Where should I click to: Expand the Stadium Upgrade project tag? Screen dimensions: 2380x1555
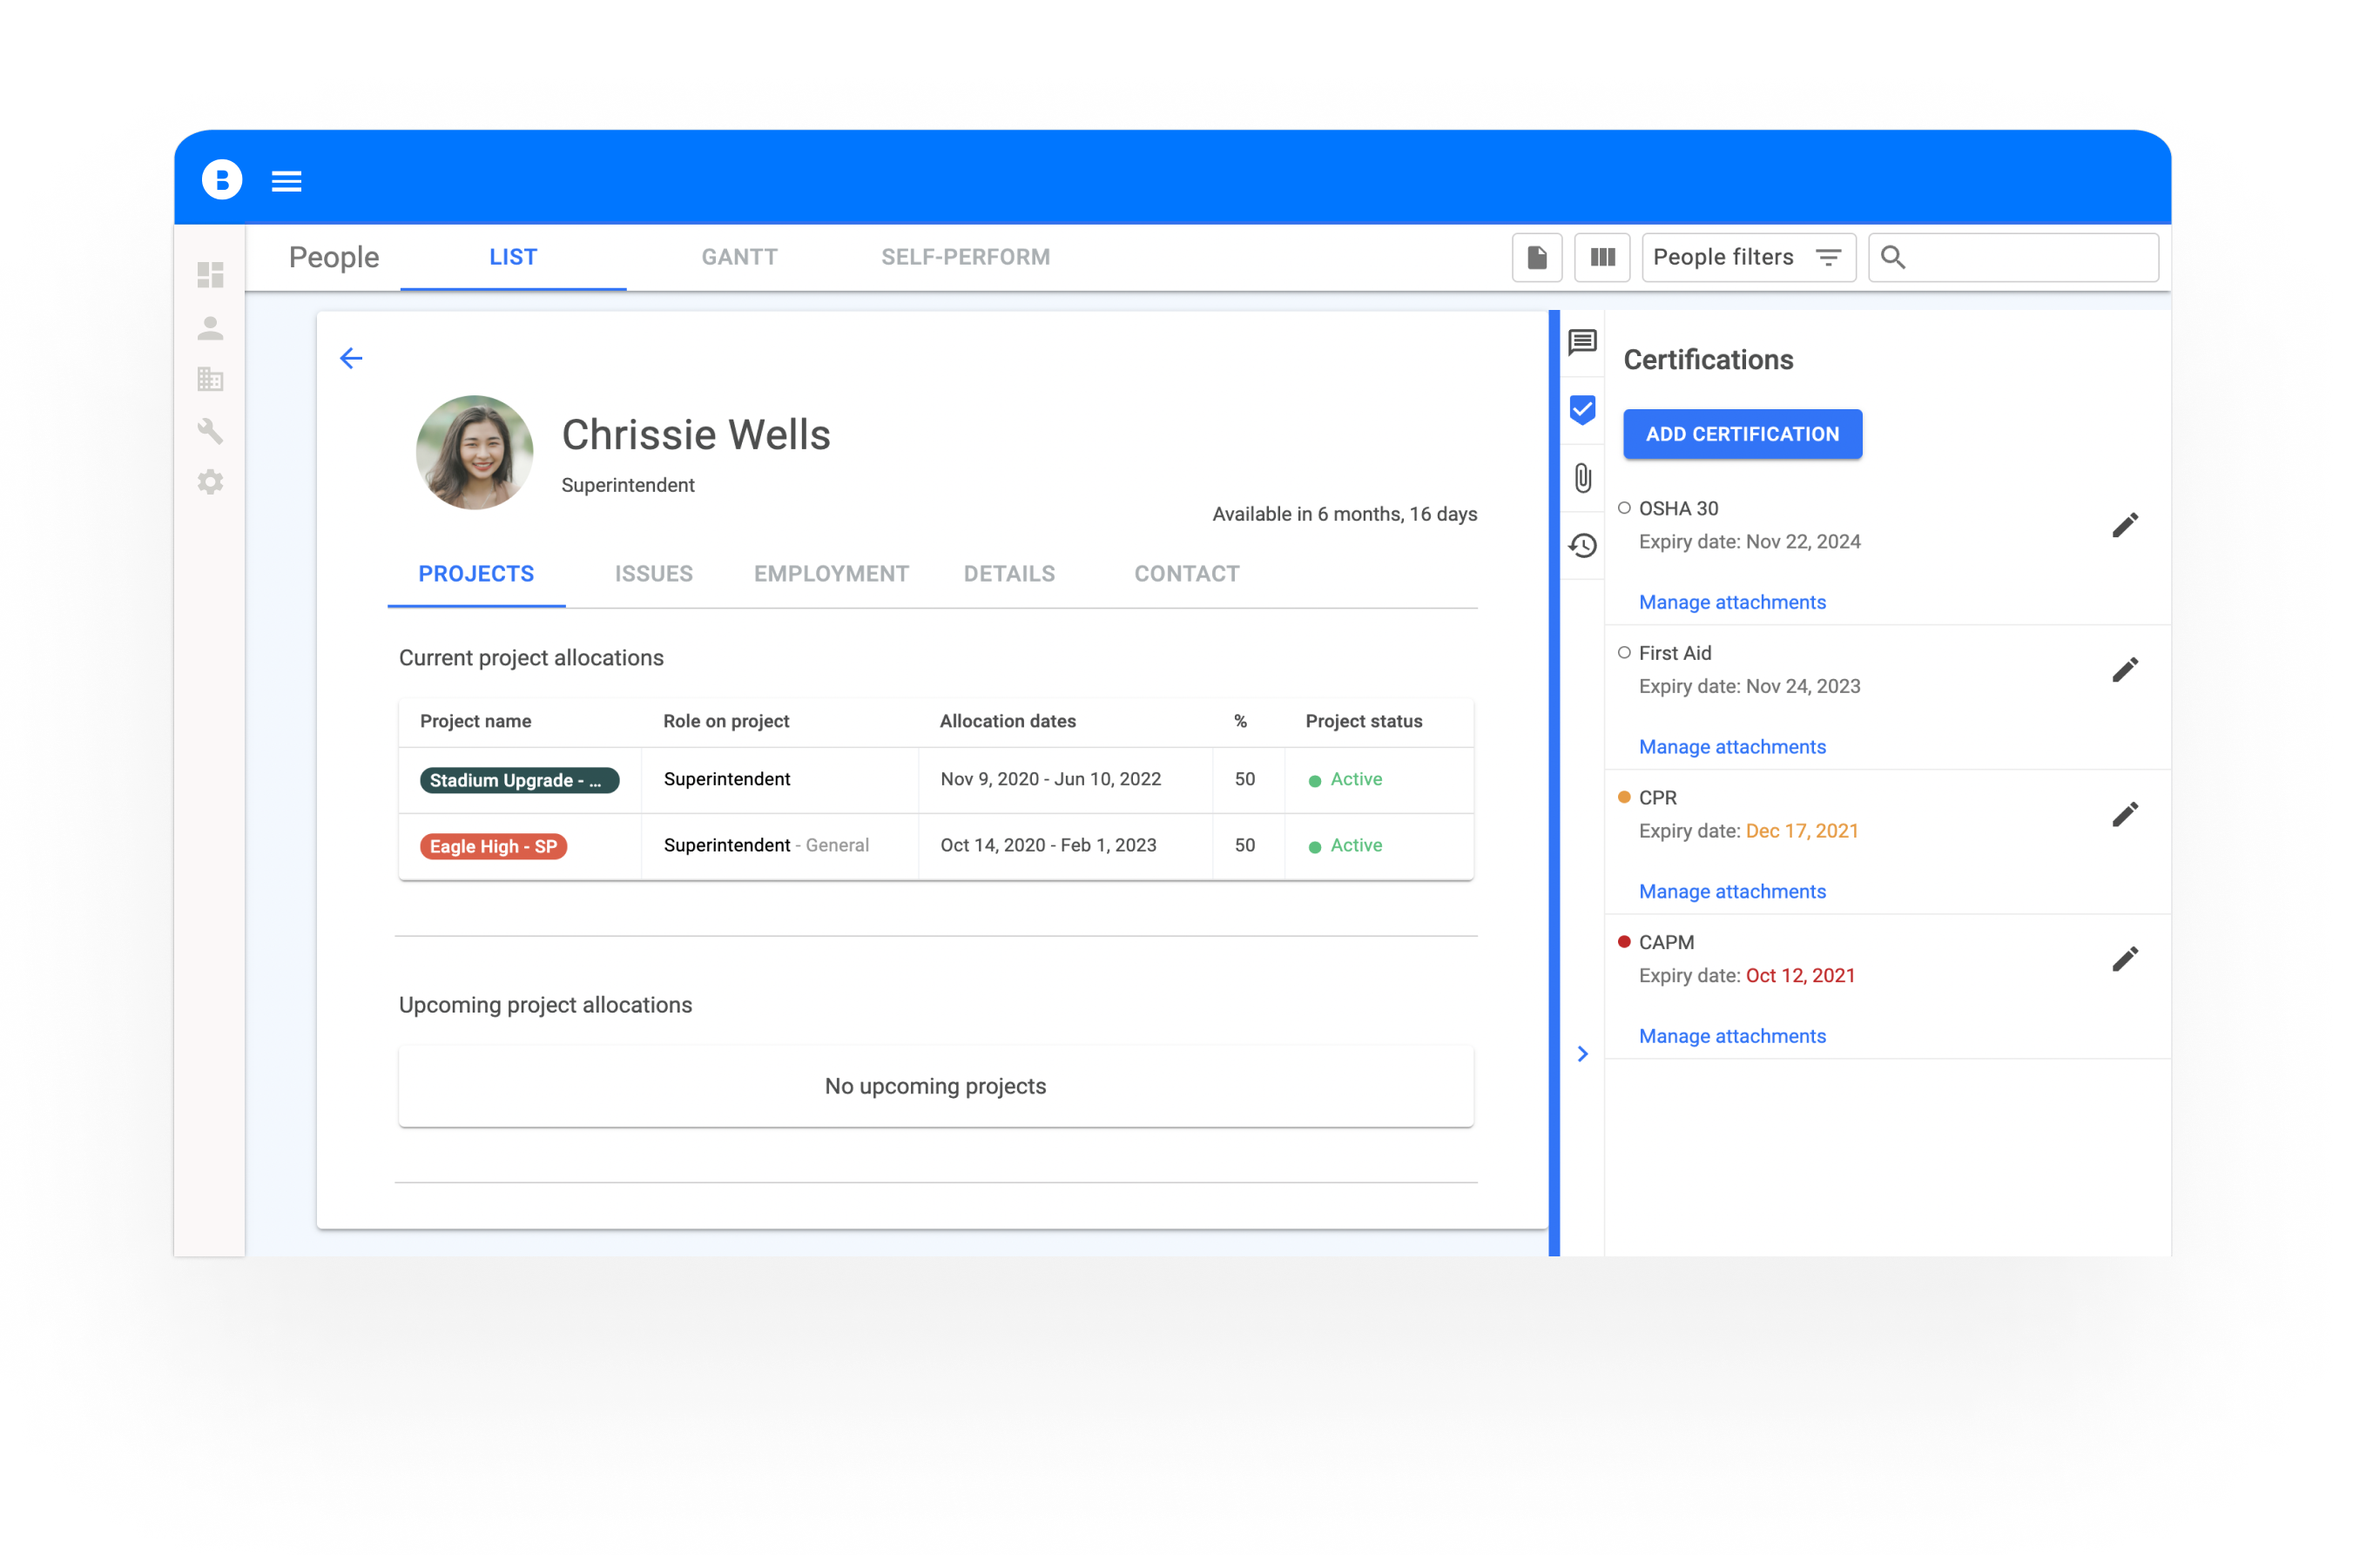point(519,780)
